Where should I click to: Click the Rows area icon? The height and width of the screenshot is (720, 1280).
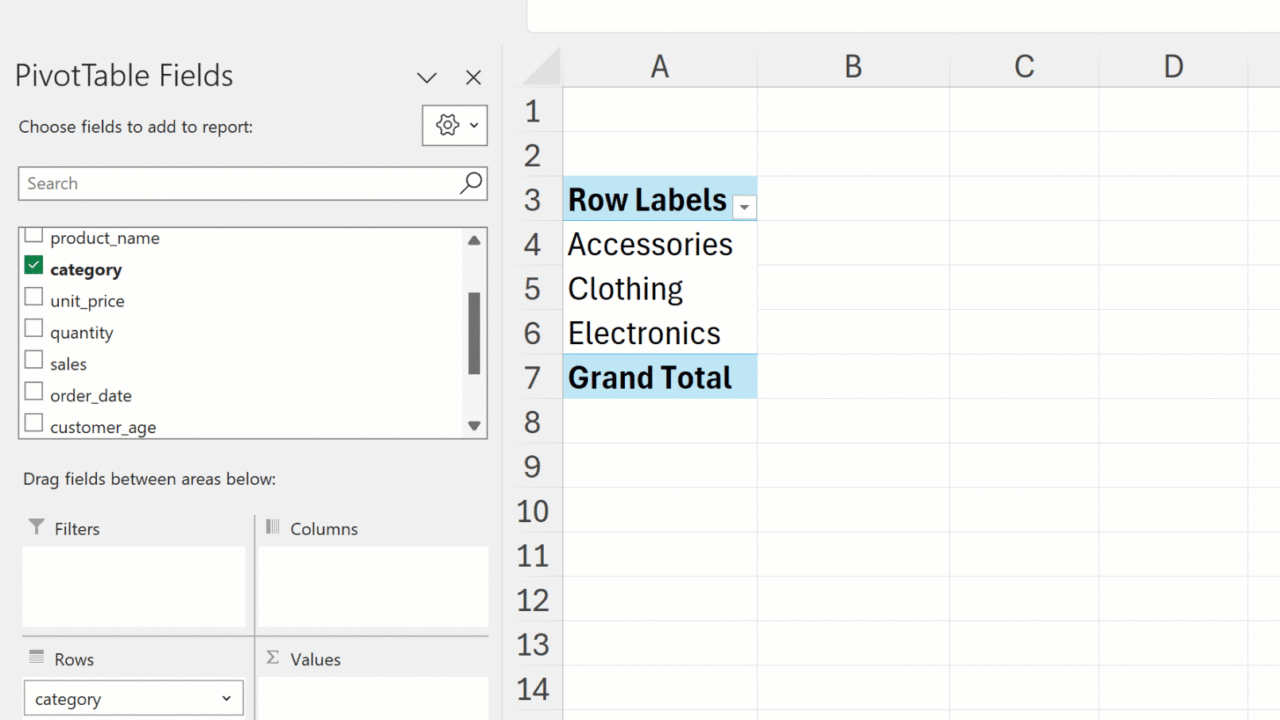pos(37,658)
